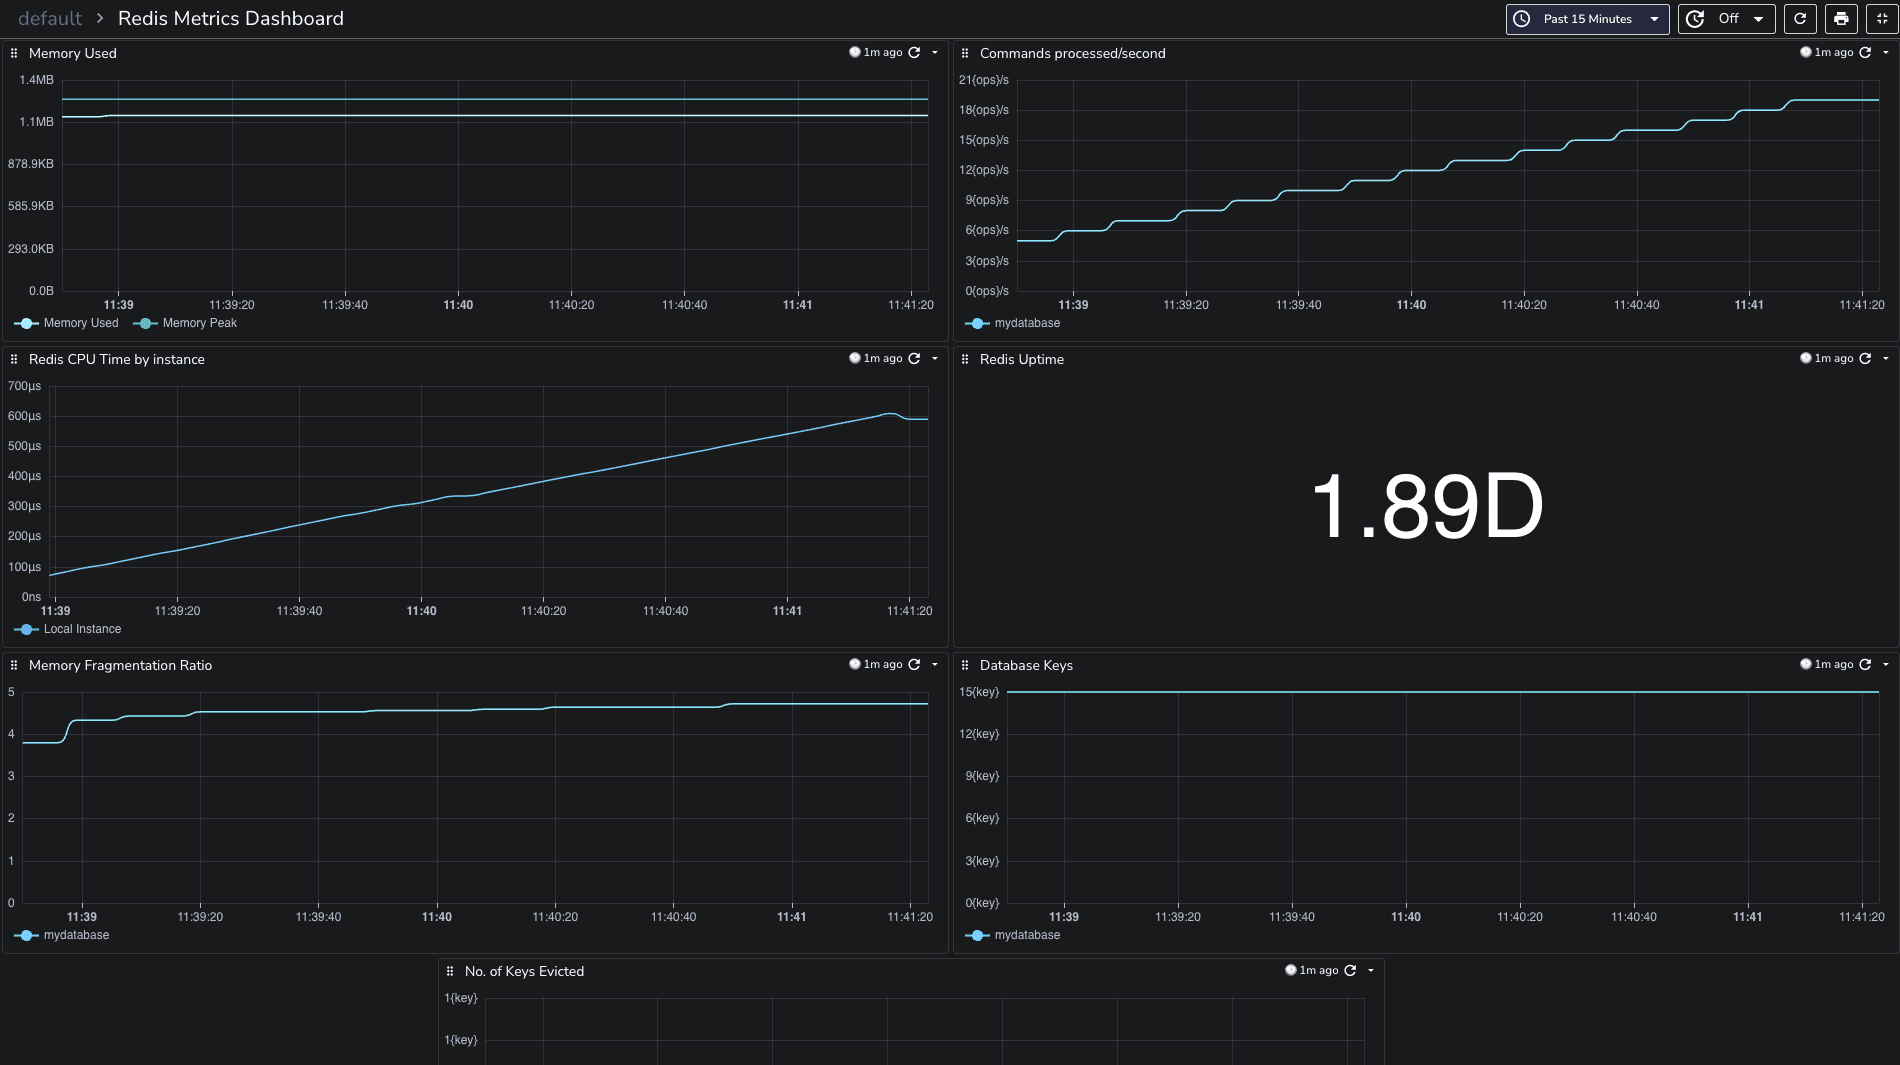Expand the Memory Fragmentation Ratio panel menu
Screen dimensions: 1900x1065
click(935, 665)
